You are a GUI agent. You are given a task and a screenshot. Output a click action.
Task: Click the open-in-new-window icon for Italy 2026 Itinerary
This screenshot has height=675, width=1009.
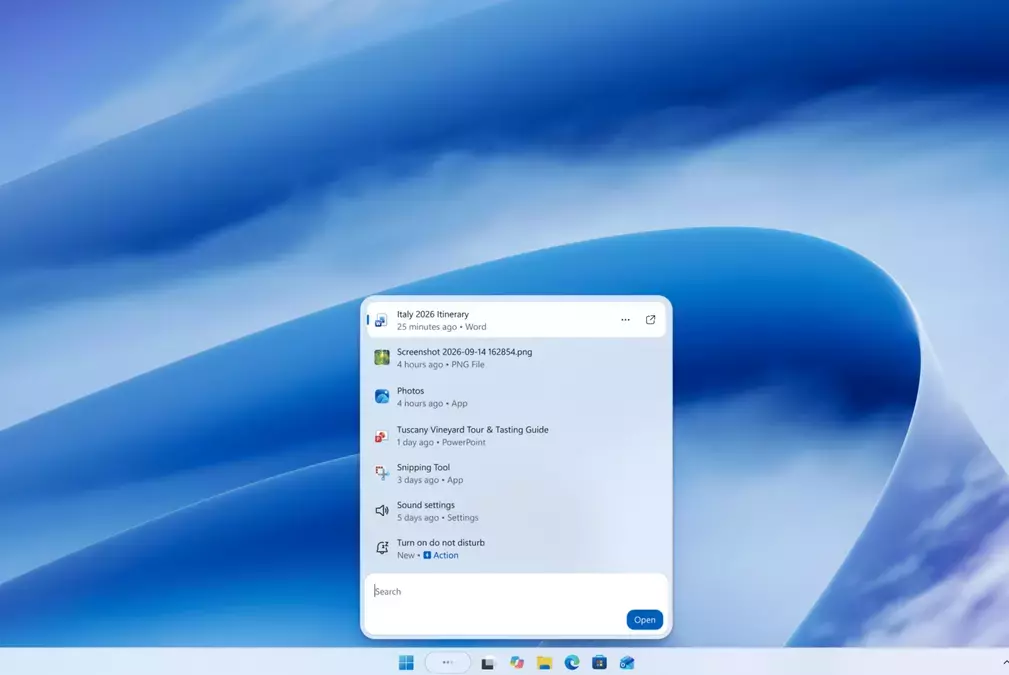651,320
